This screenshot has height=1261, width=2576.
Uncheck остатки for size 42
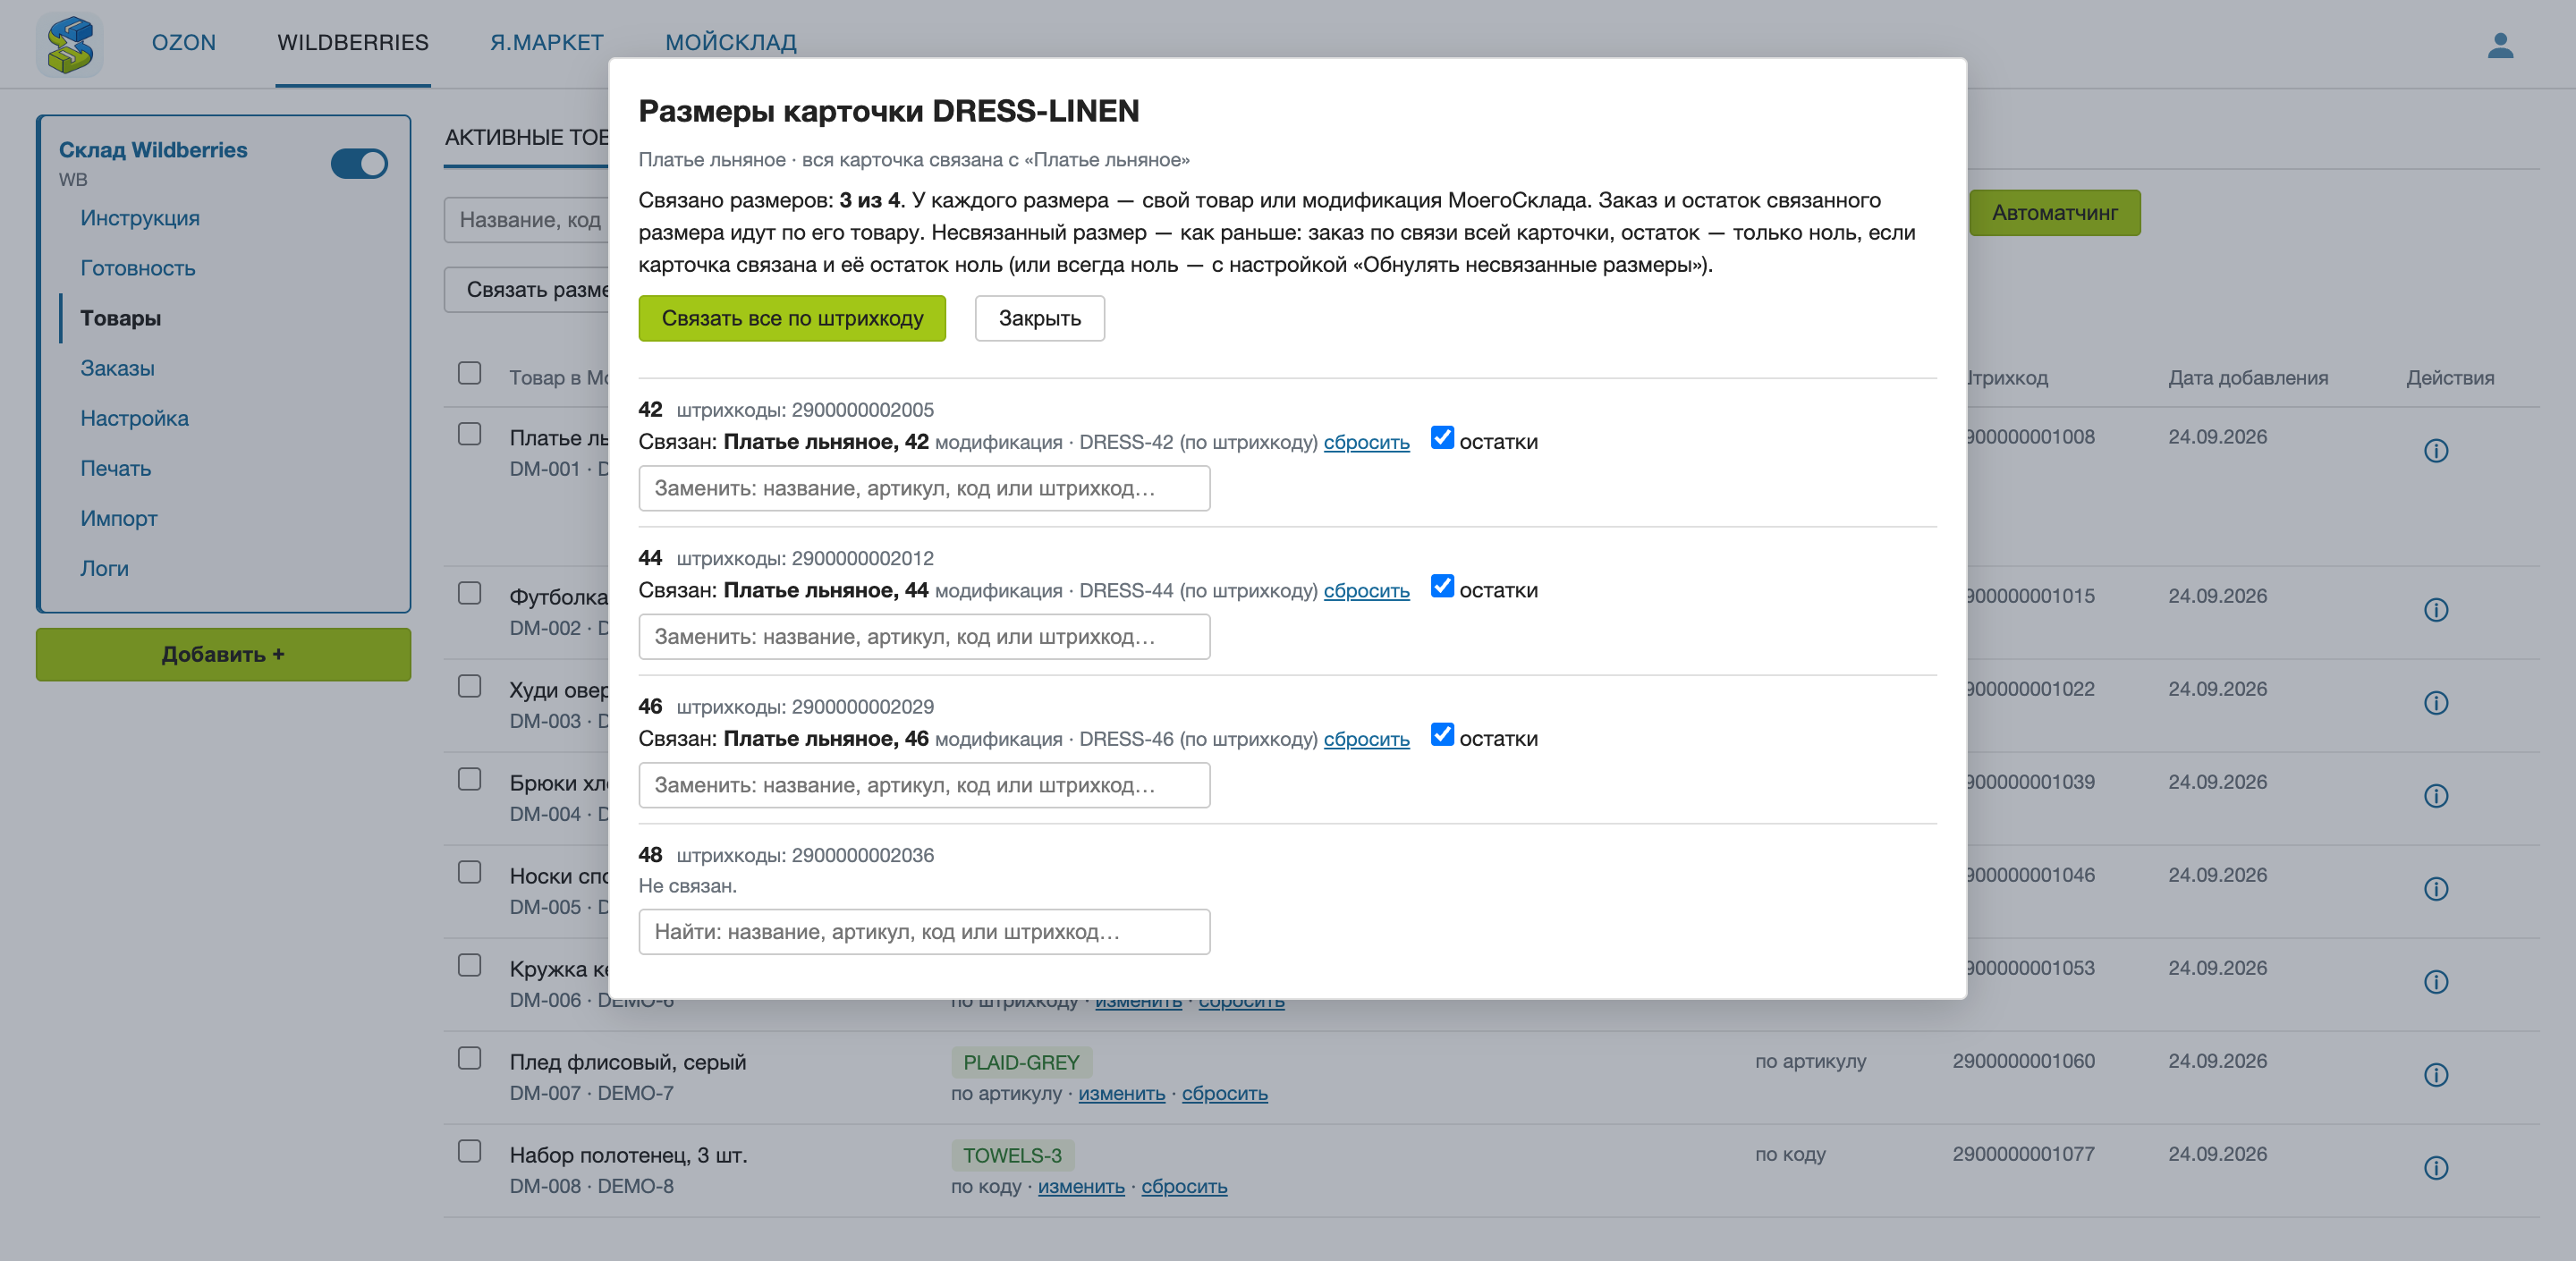pyautogui.click(x=1442, y=438)
